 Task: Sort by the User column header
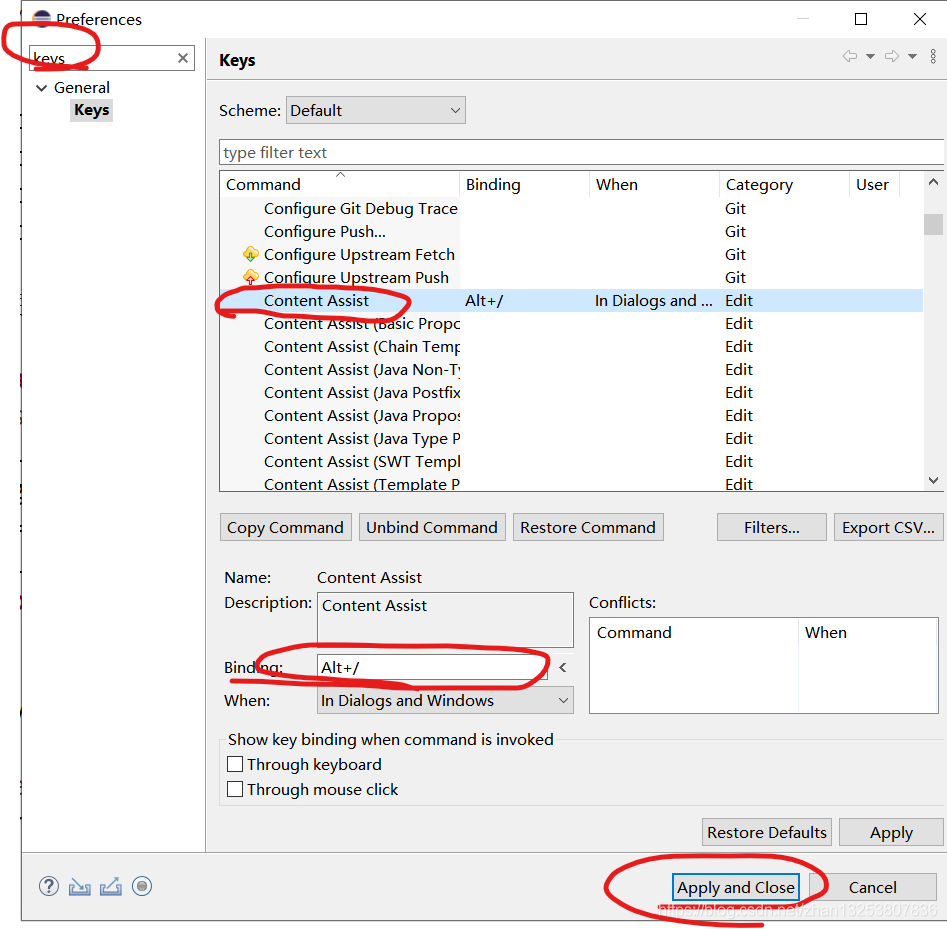pyautogui.click(x=875, y=184)
